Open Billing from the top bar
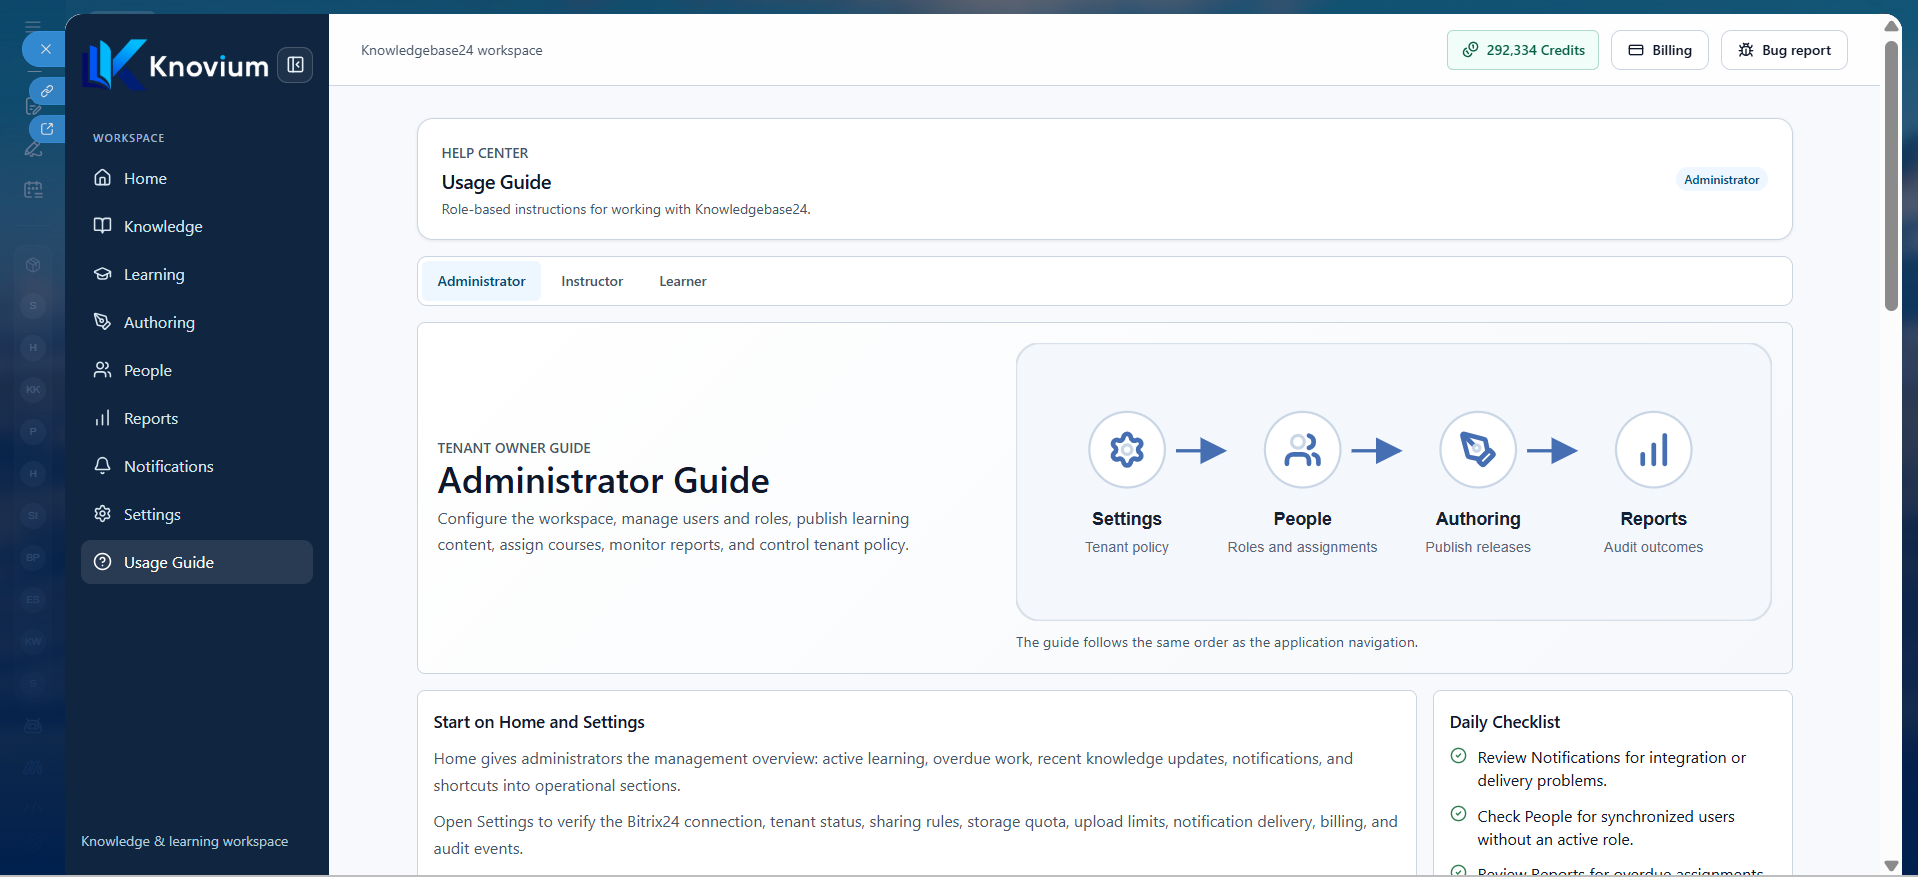 point(1660,50)
